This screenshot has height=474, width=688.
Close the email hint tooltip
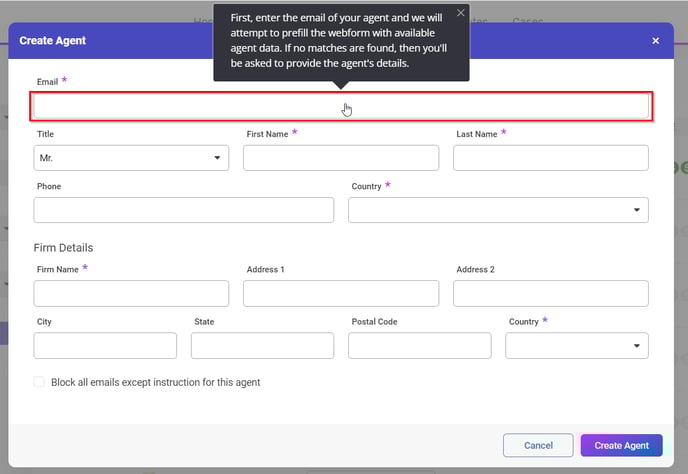click(460, 13)
